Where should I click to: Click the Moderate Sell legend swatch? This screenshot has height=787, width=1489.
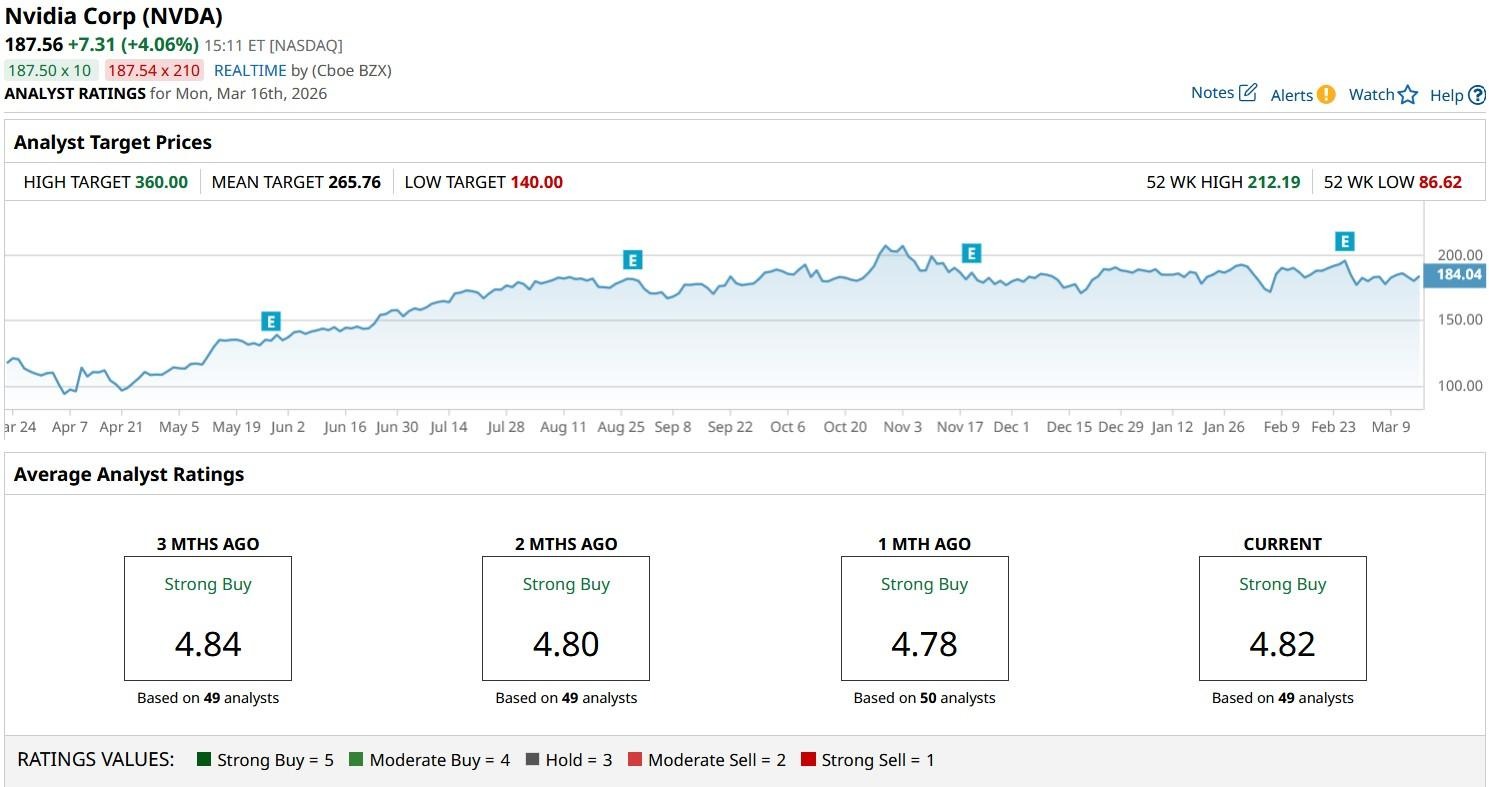point(634,760)
